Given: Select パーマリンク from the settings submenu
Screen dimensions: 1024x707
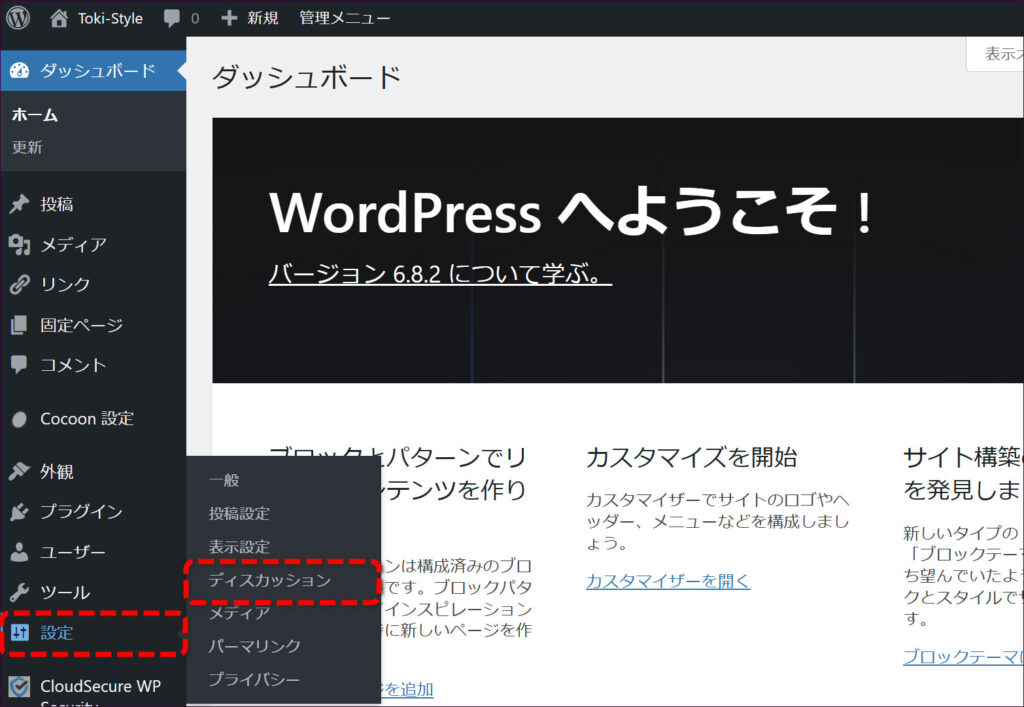Looking at the screenshot, I should click(254, 646).
